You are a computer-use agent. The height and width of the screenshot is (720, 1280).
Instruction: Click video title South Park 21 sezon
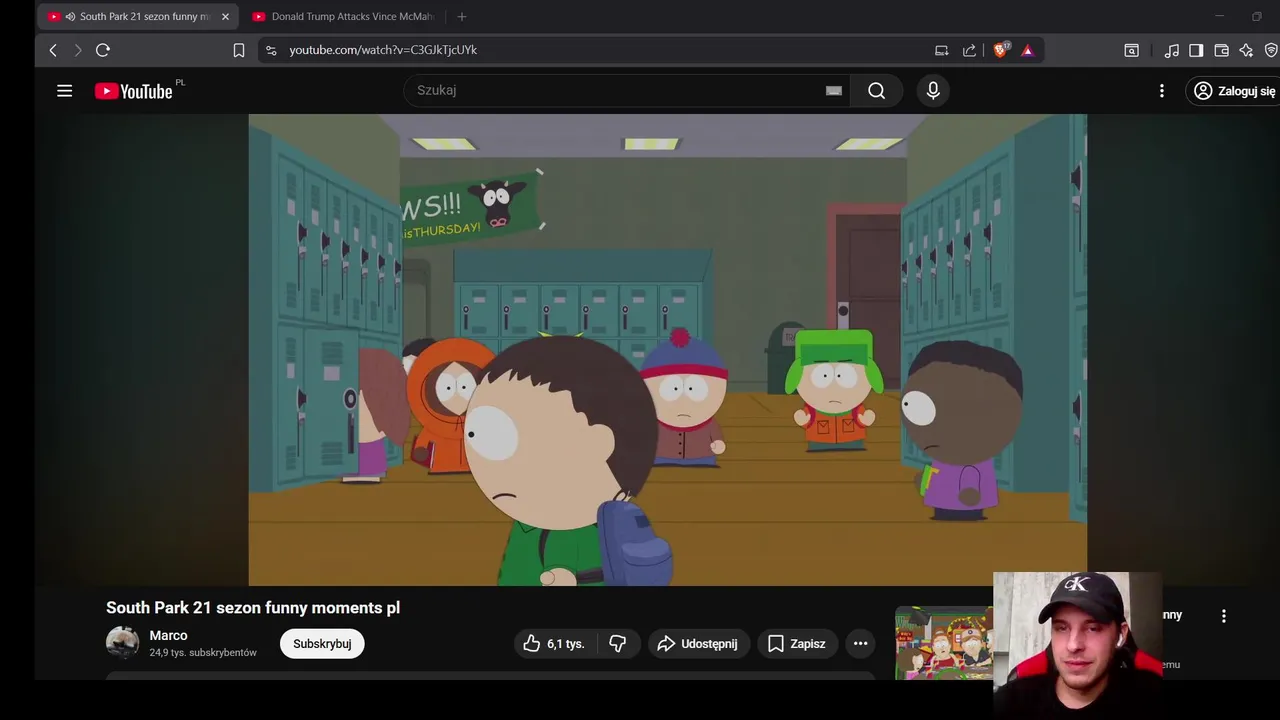pyautogui.click(x=253, y=607)
